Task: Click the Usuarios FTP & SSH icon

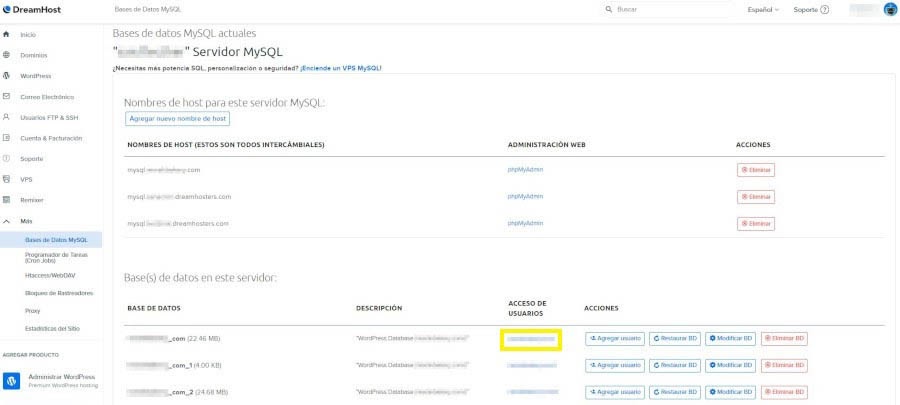Action: pos(7,117)
